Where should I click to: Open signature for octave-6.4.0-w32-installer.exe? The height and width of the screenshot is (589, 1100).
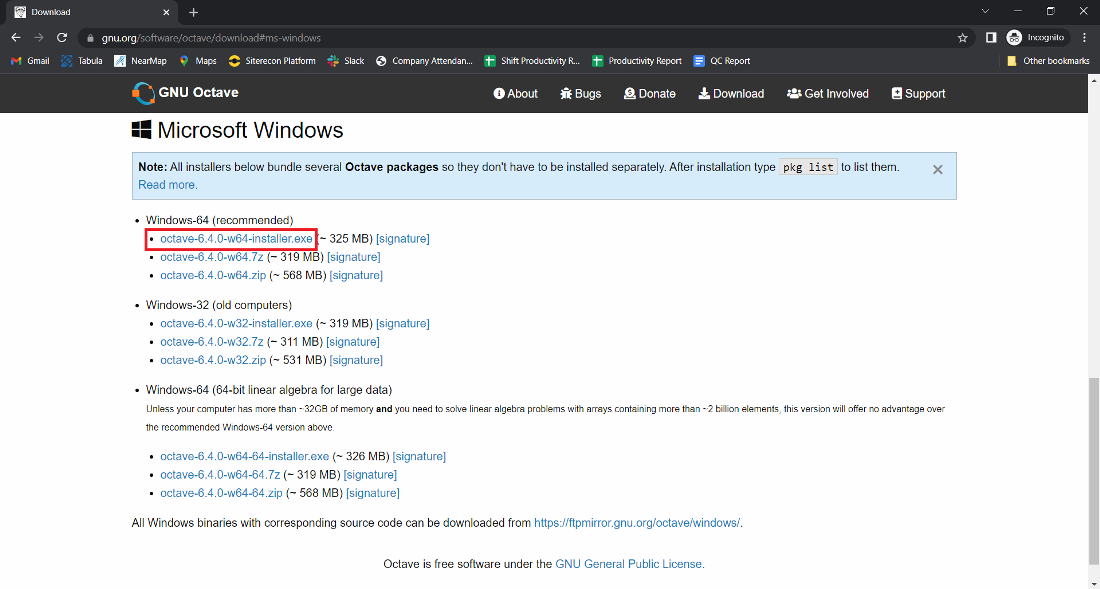[x=403, y=324]
